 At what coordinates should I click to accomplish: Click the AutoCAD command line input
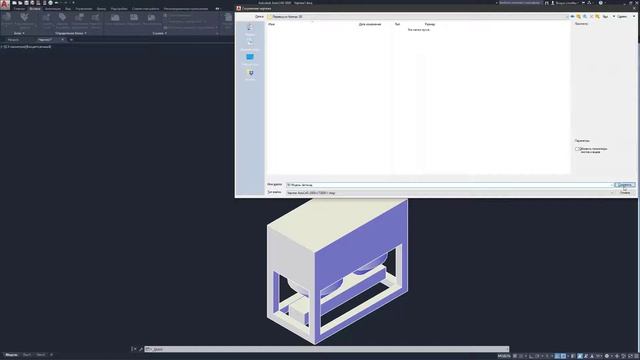pyautogui.click(x=327, y=349)
